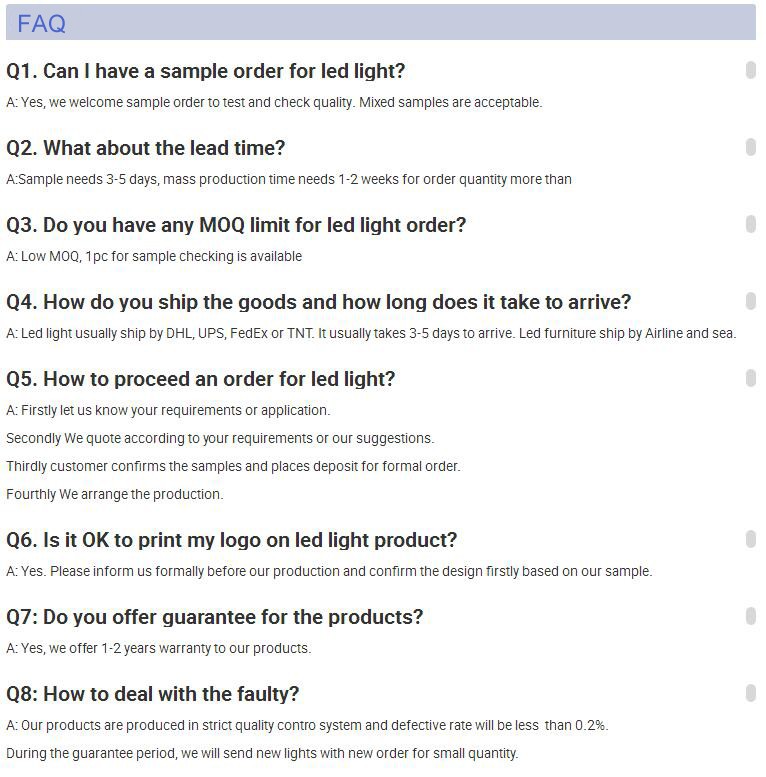Click the gray marker on the Q3 MOQ row
The width and height of the screenshot is (766, 777).
click(x=750, y=224)
